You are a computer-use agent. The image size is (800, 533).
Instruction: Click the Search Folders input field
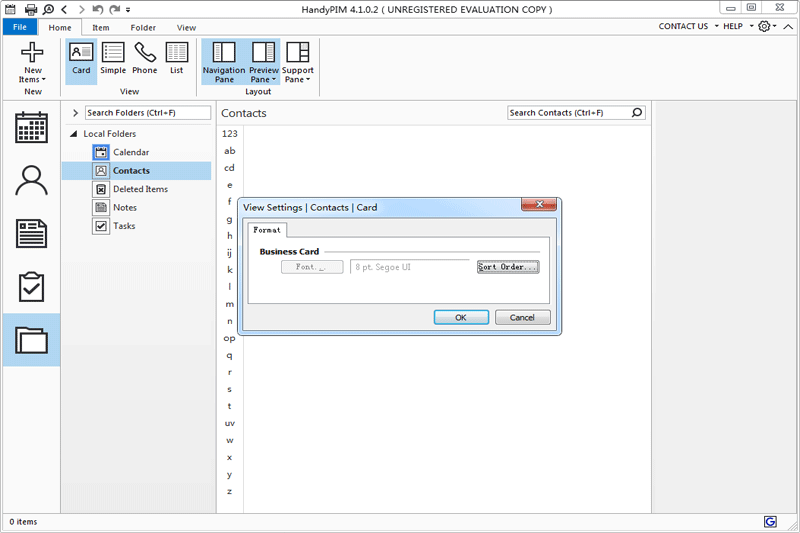[x=147, y=113]
